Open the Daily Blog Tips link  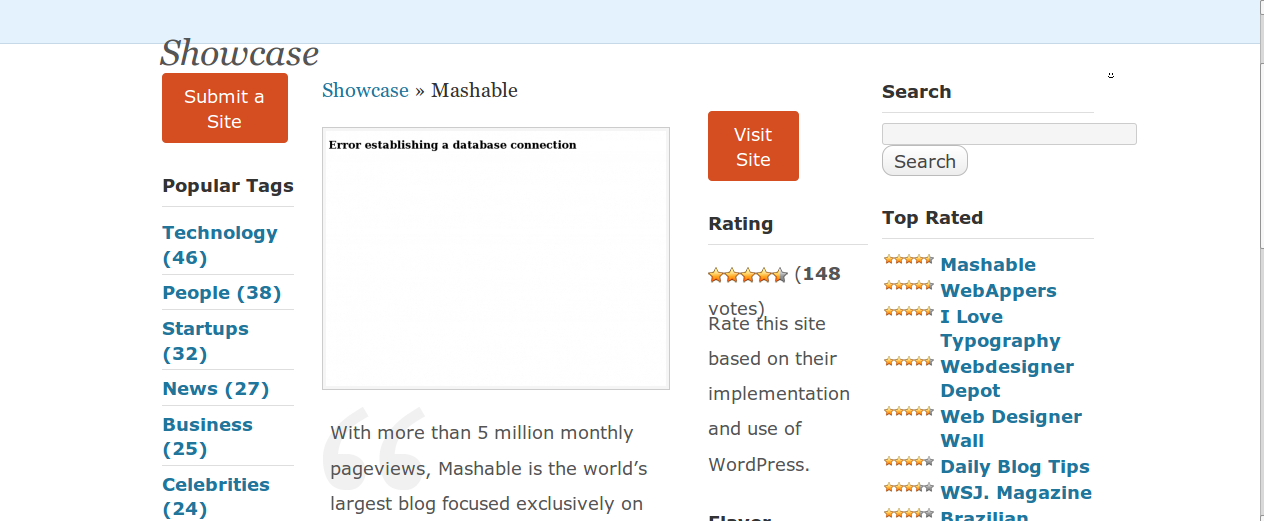point(1015,467)
